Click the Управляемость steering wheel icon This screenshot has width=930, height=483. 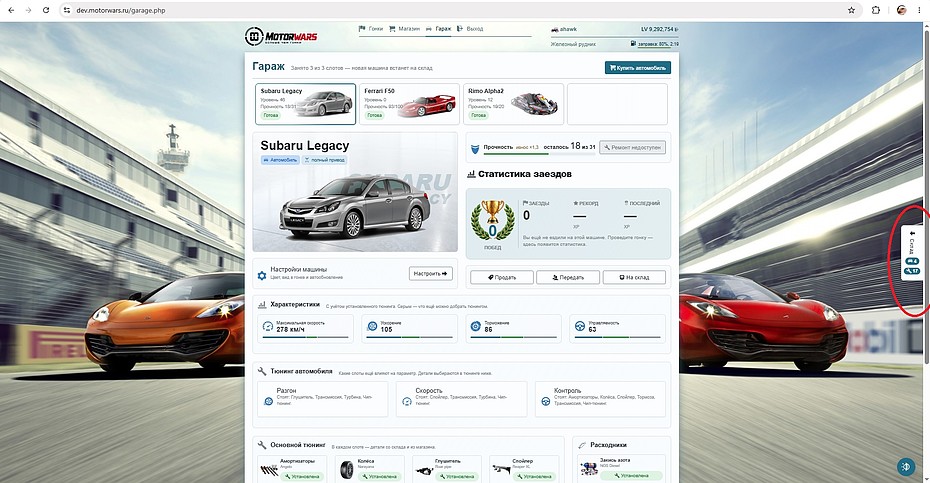(579, 326)
